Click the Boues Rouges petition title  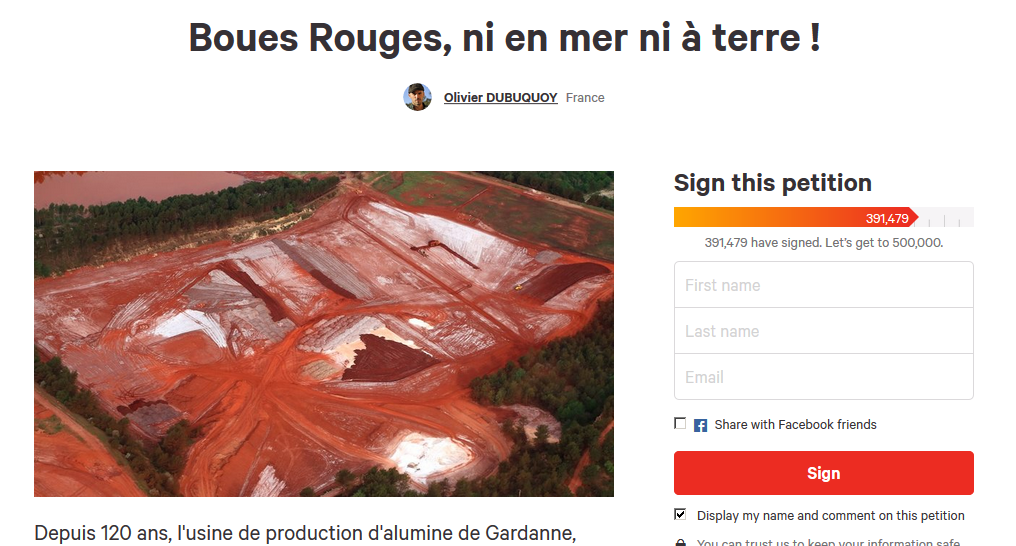coord(505,38)
